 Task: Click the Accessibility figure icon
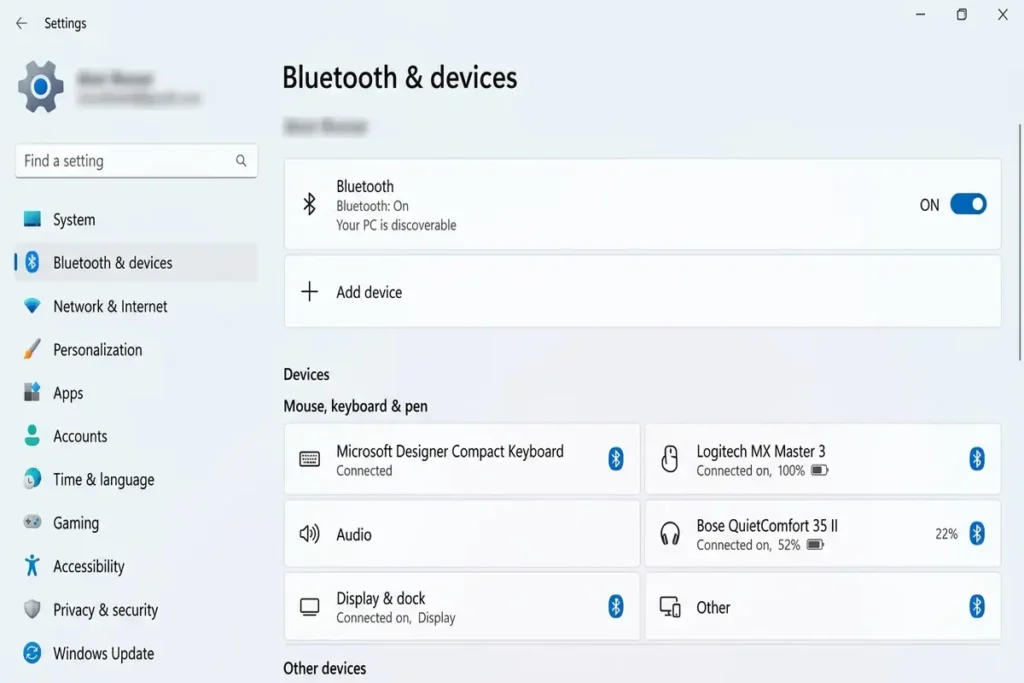click(32, 565)
